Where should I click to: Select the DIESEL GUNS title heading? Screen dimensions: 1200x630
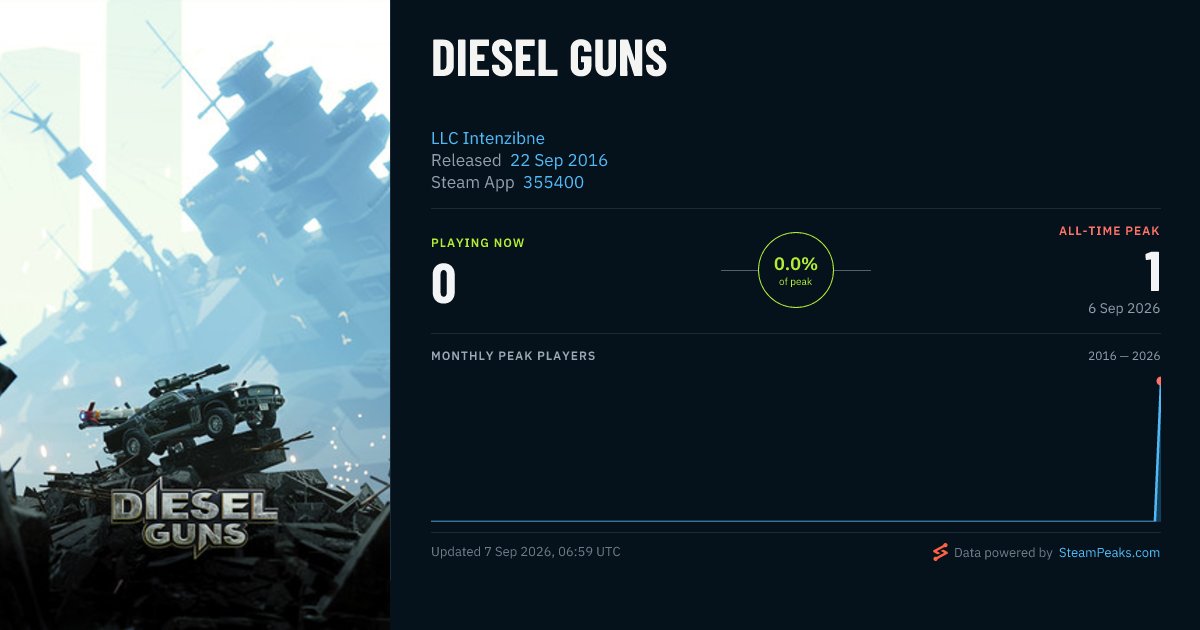549,58
